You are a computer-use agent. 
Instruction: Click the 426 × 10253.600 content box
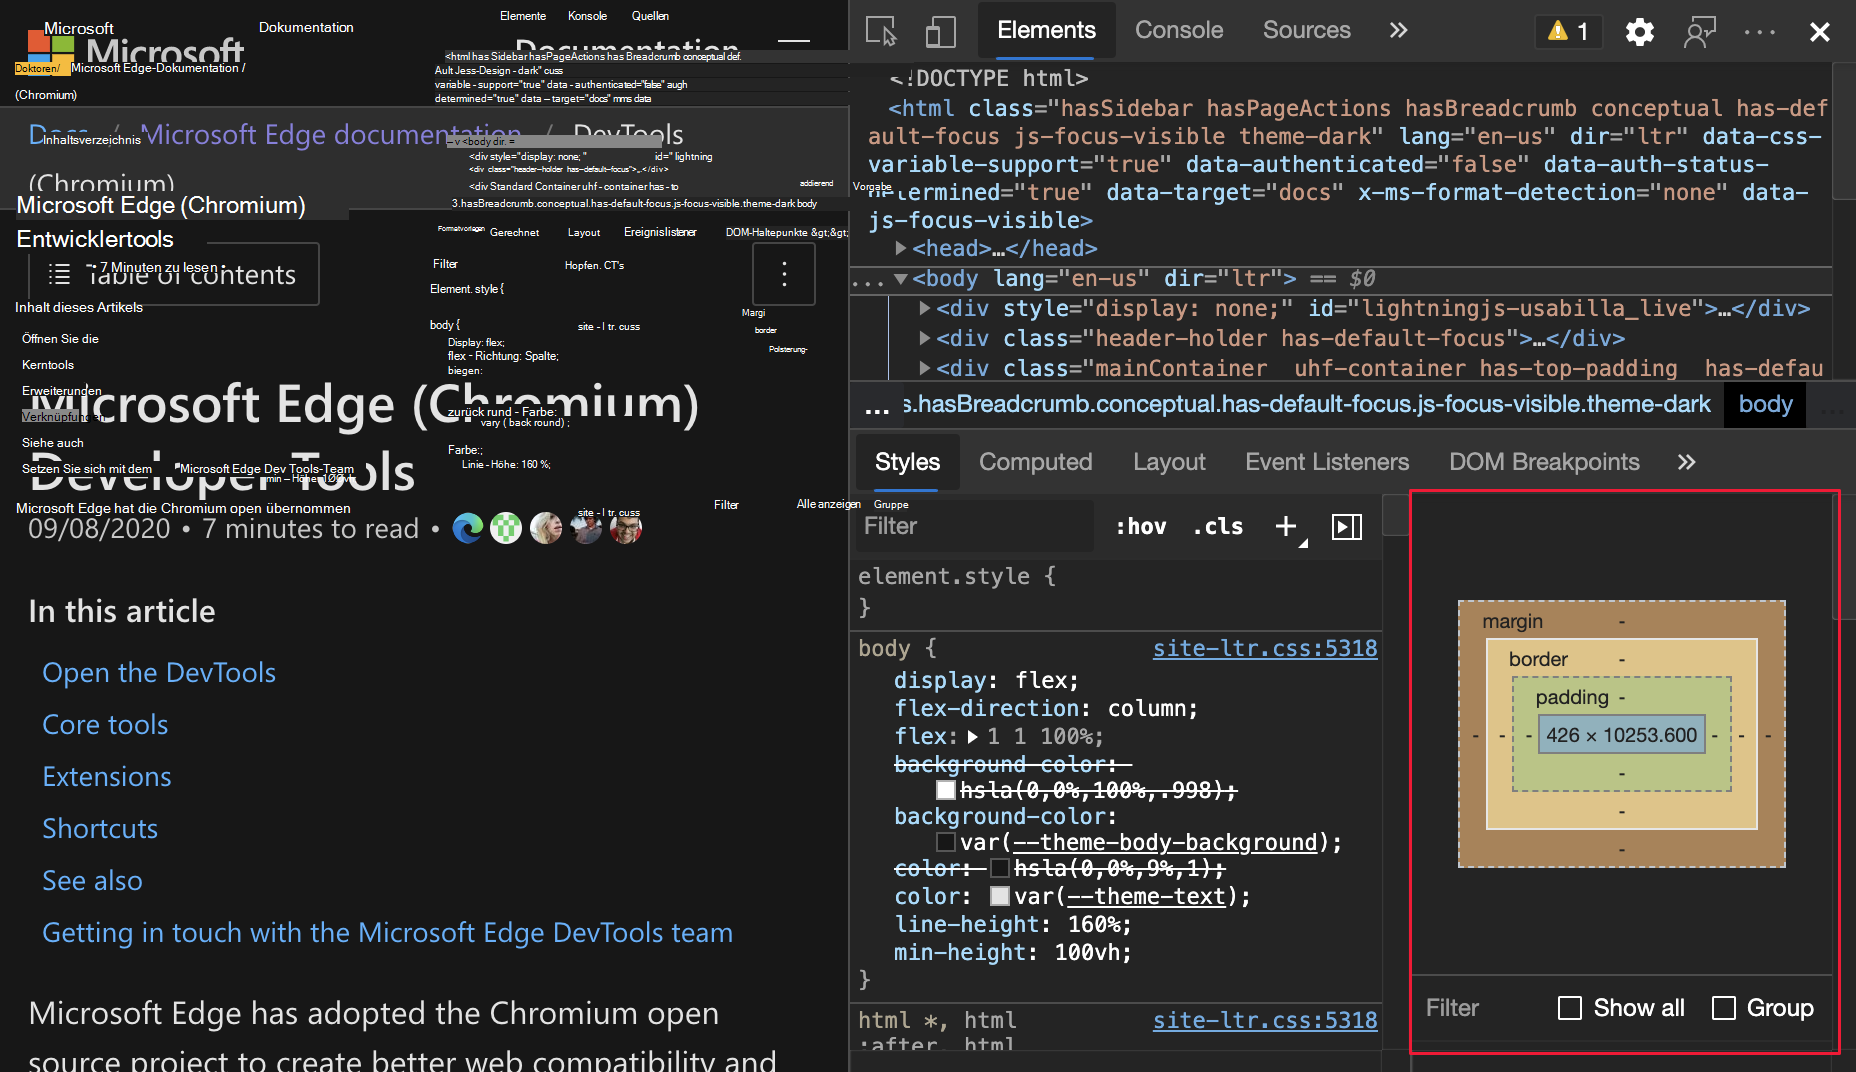pos(1621,735)
